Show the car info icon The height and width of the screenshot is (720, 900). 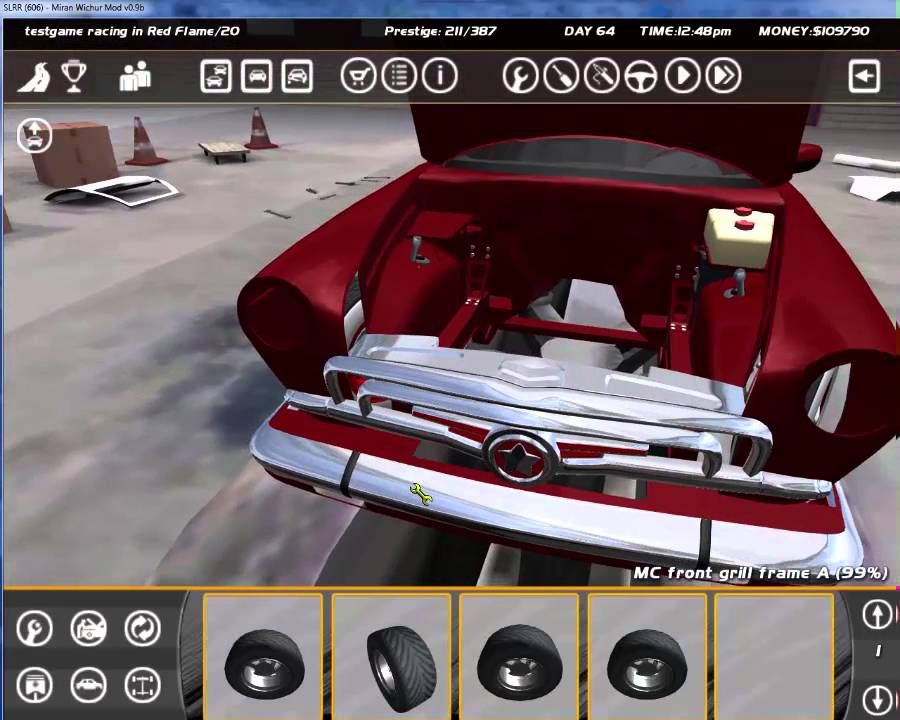[x=440, y=76]
